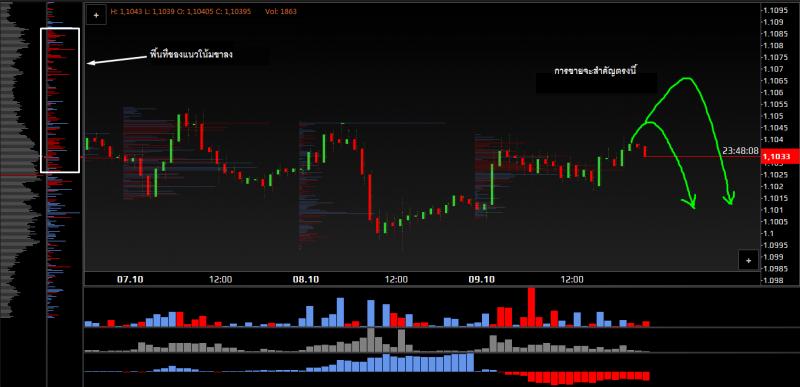Click the Vol: 1863 readout
This screenshot has width=800, height=387.
coord(281,11)
